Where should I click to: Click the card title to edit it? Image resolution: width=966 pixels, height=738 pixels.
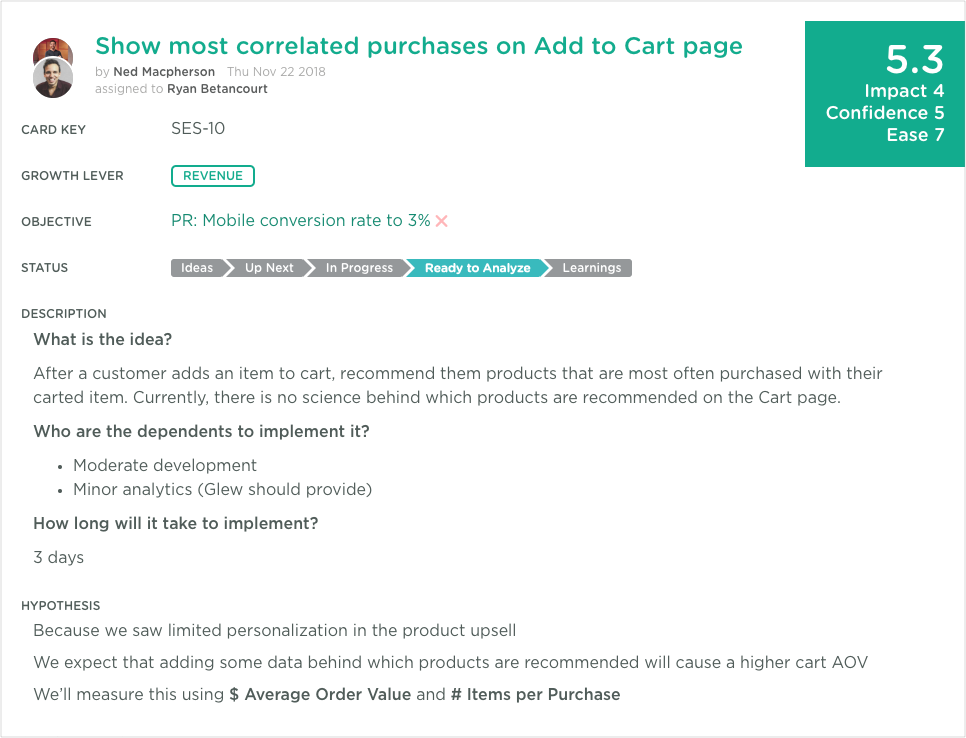click(x=419, y=46)
